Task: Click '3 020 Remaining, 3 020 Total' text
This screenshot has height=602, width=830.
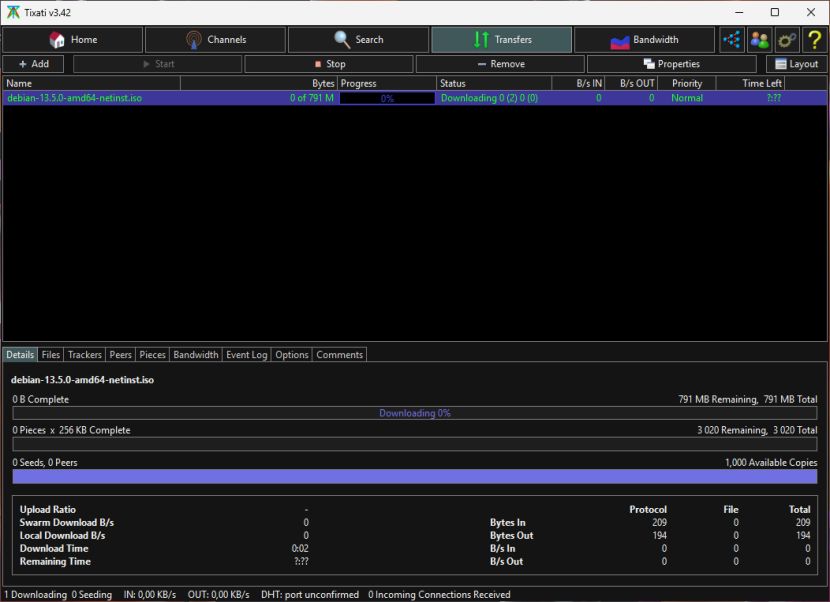Action: (x=757, y=430)
